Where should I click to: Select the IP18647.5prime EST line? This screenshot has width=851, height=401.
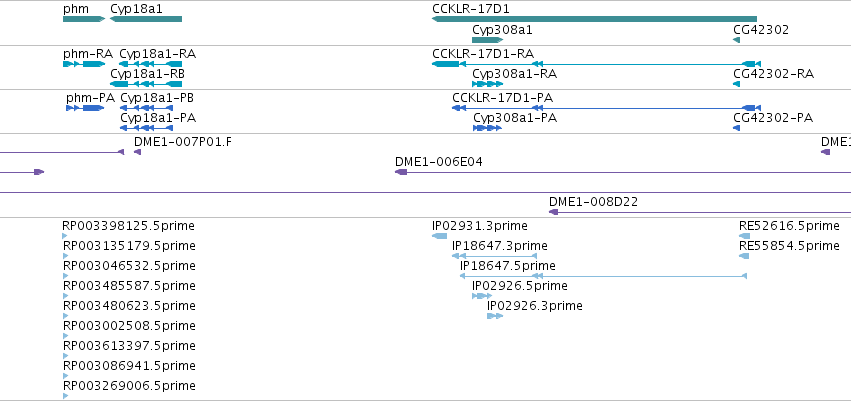604,276
